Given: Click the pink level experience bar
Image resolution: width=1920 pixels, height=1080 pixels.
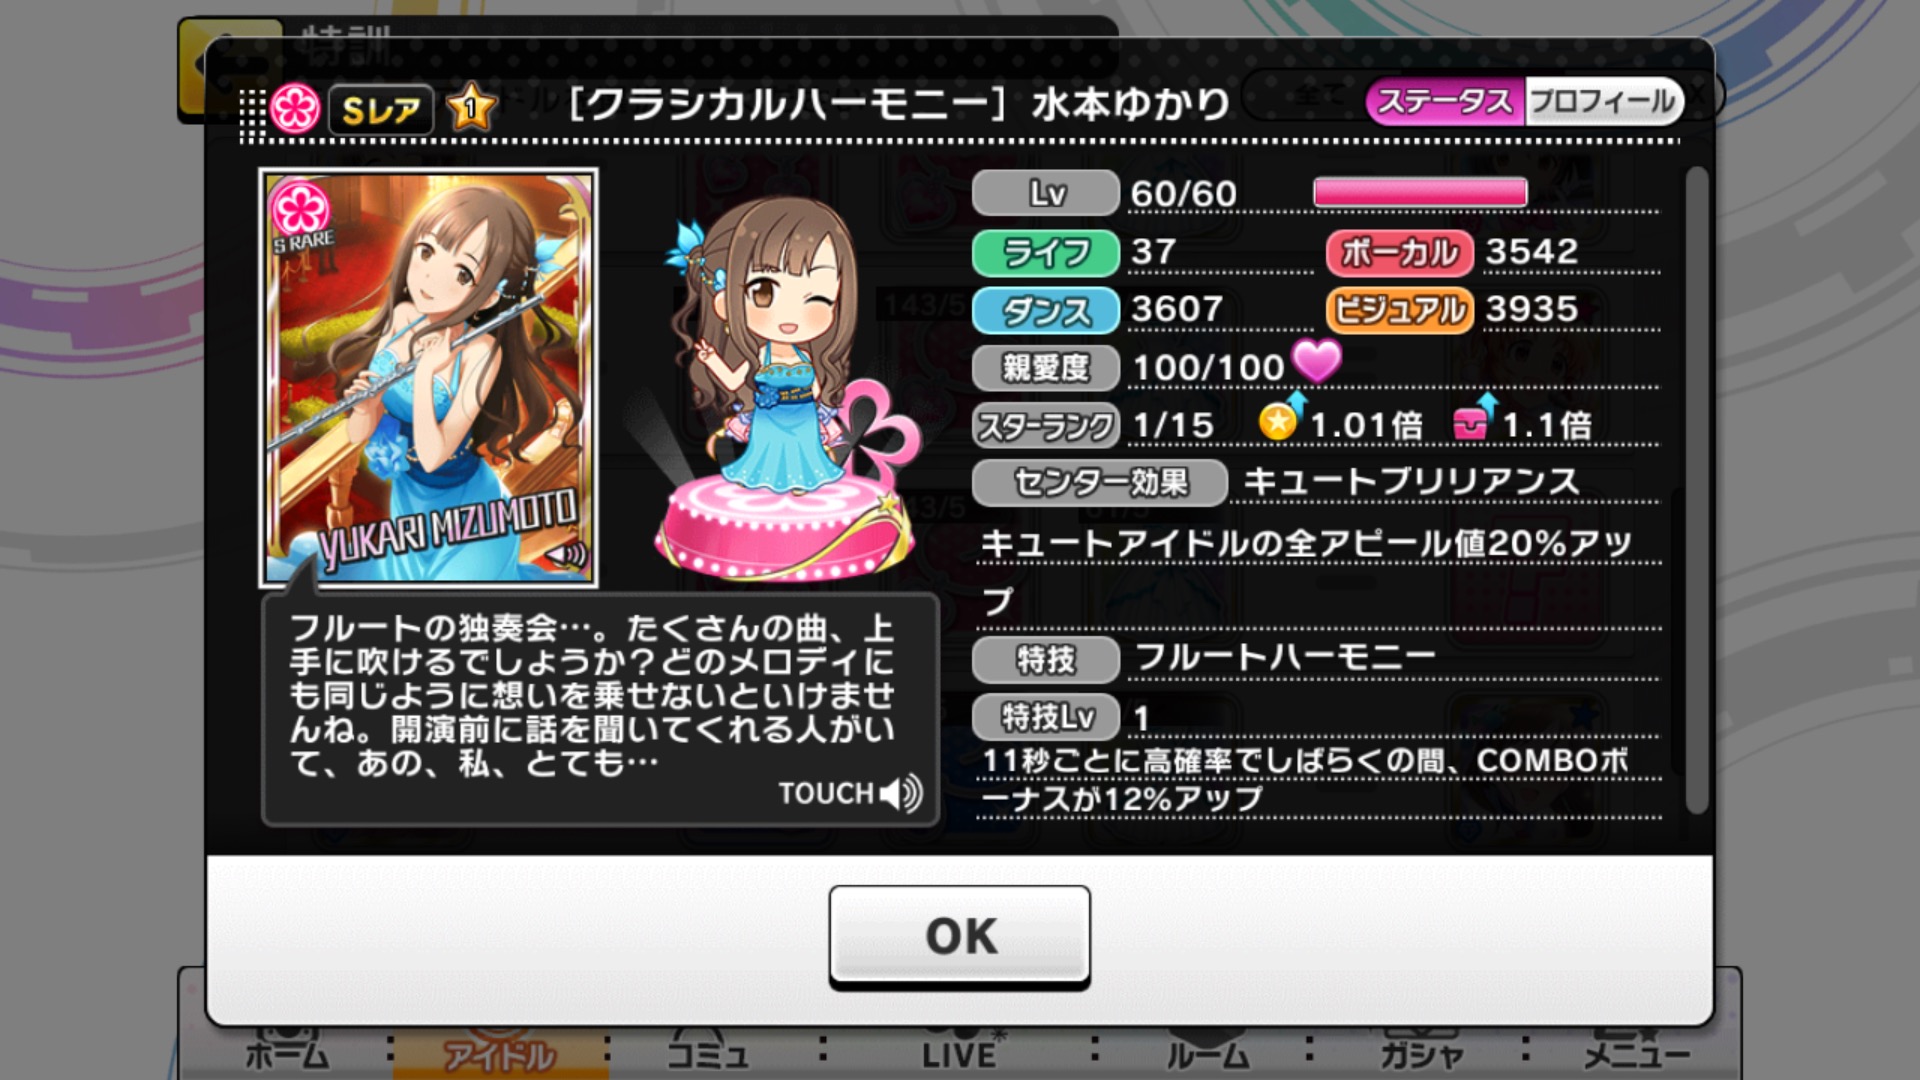Looking at the screenshot, I should (x=1420, y=192).
